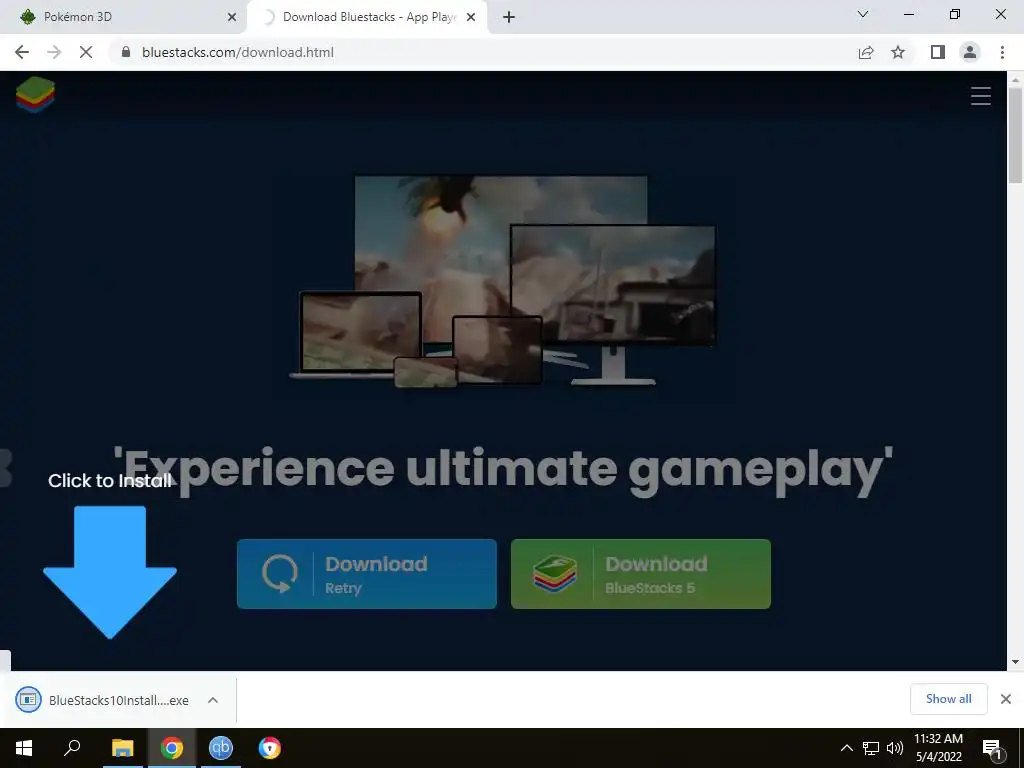
Task: Open File Explorer from the taskbar
Action: (122, 748)
